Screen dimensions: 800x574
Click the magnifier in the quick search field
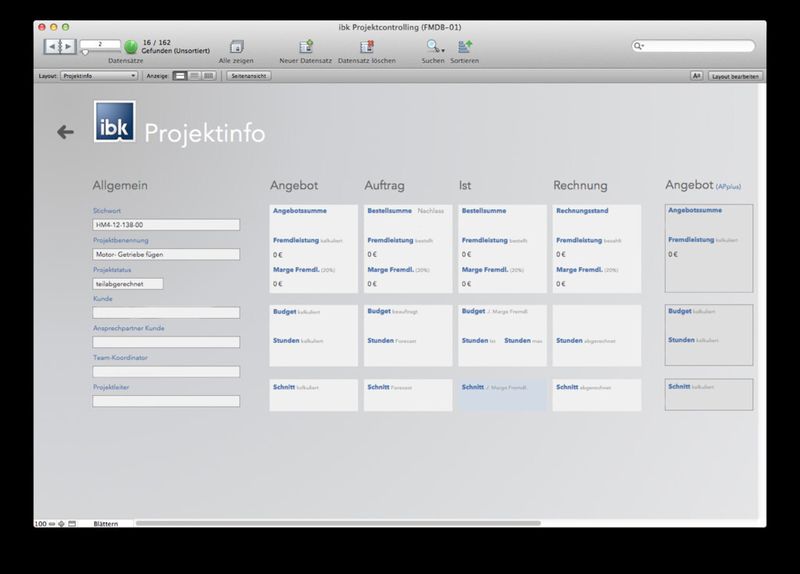pyautogui.click(x=638, y=46)
